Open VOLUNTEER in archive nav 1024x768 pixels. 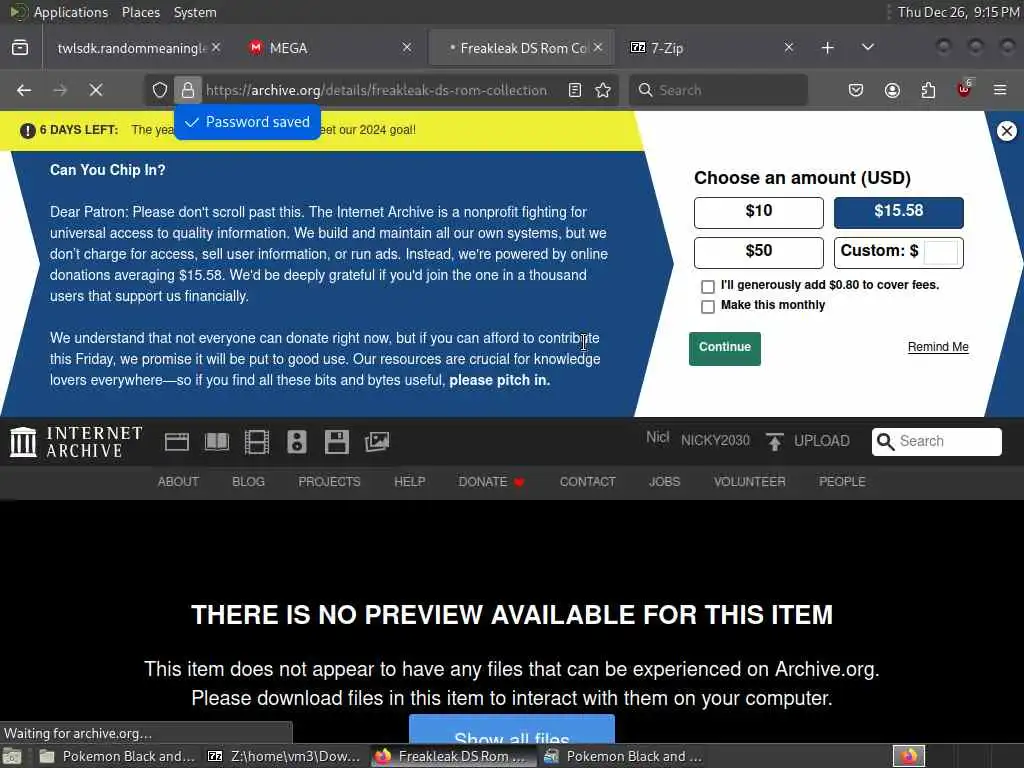click(750, 482)
